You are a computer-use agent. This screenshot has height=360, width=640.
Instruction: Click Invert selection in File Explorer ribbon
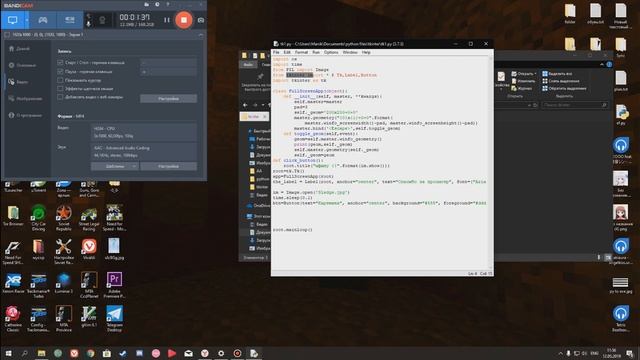coord(564,88)
